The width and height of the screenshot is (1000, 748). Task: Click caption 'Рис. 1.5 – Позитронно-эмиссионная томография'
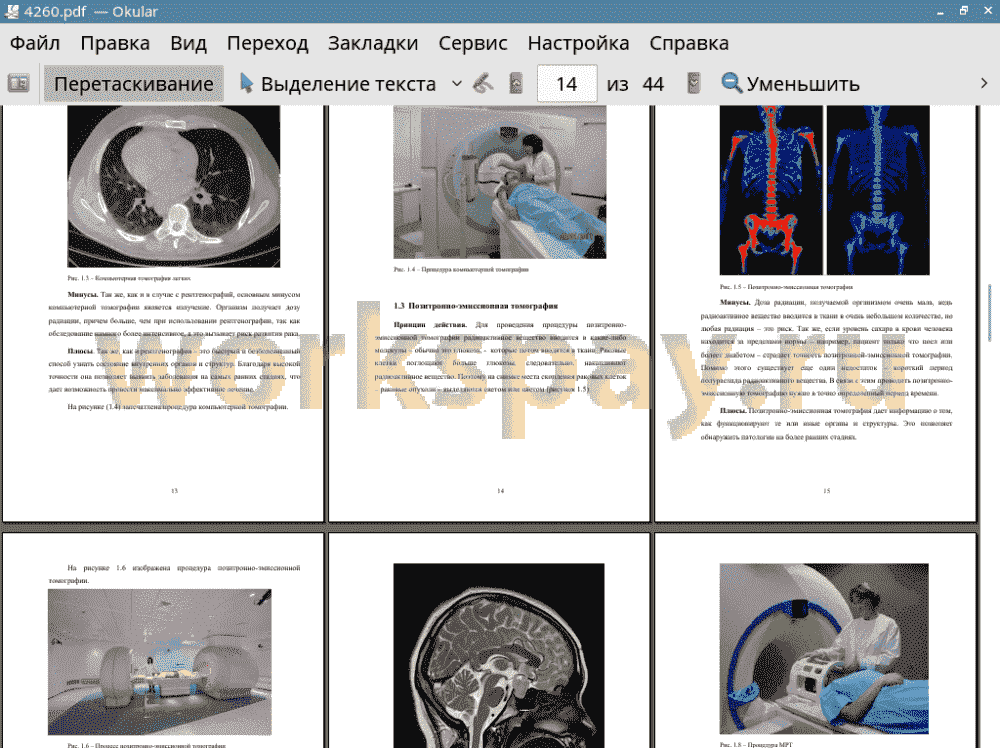point(786,288)
